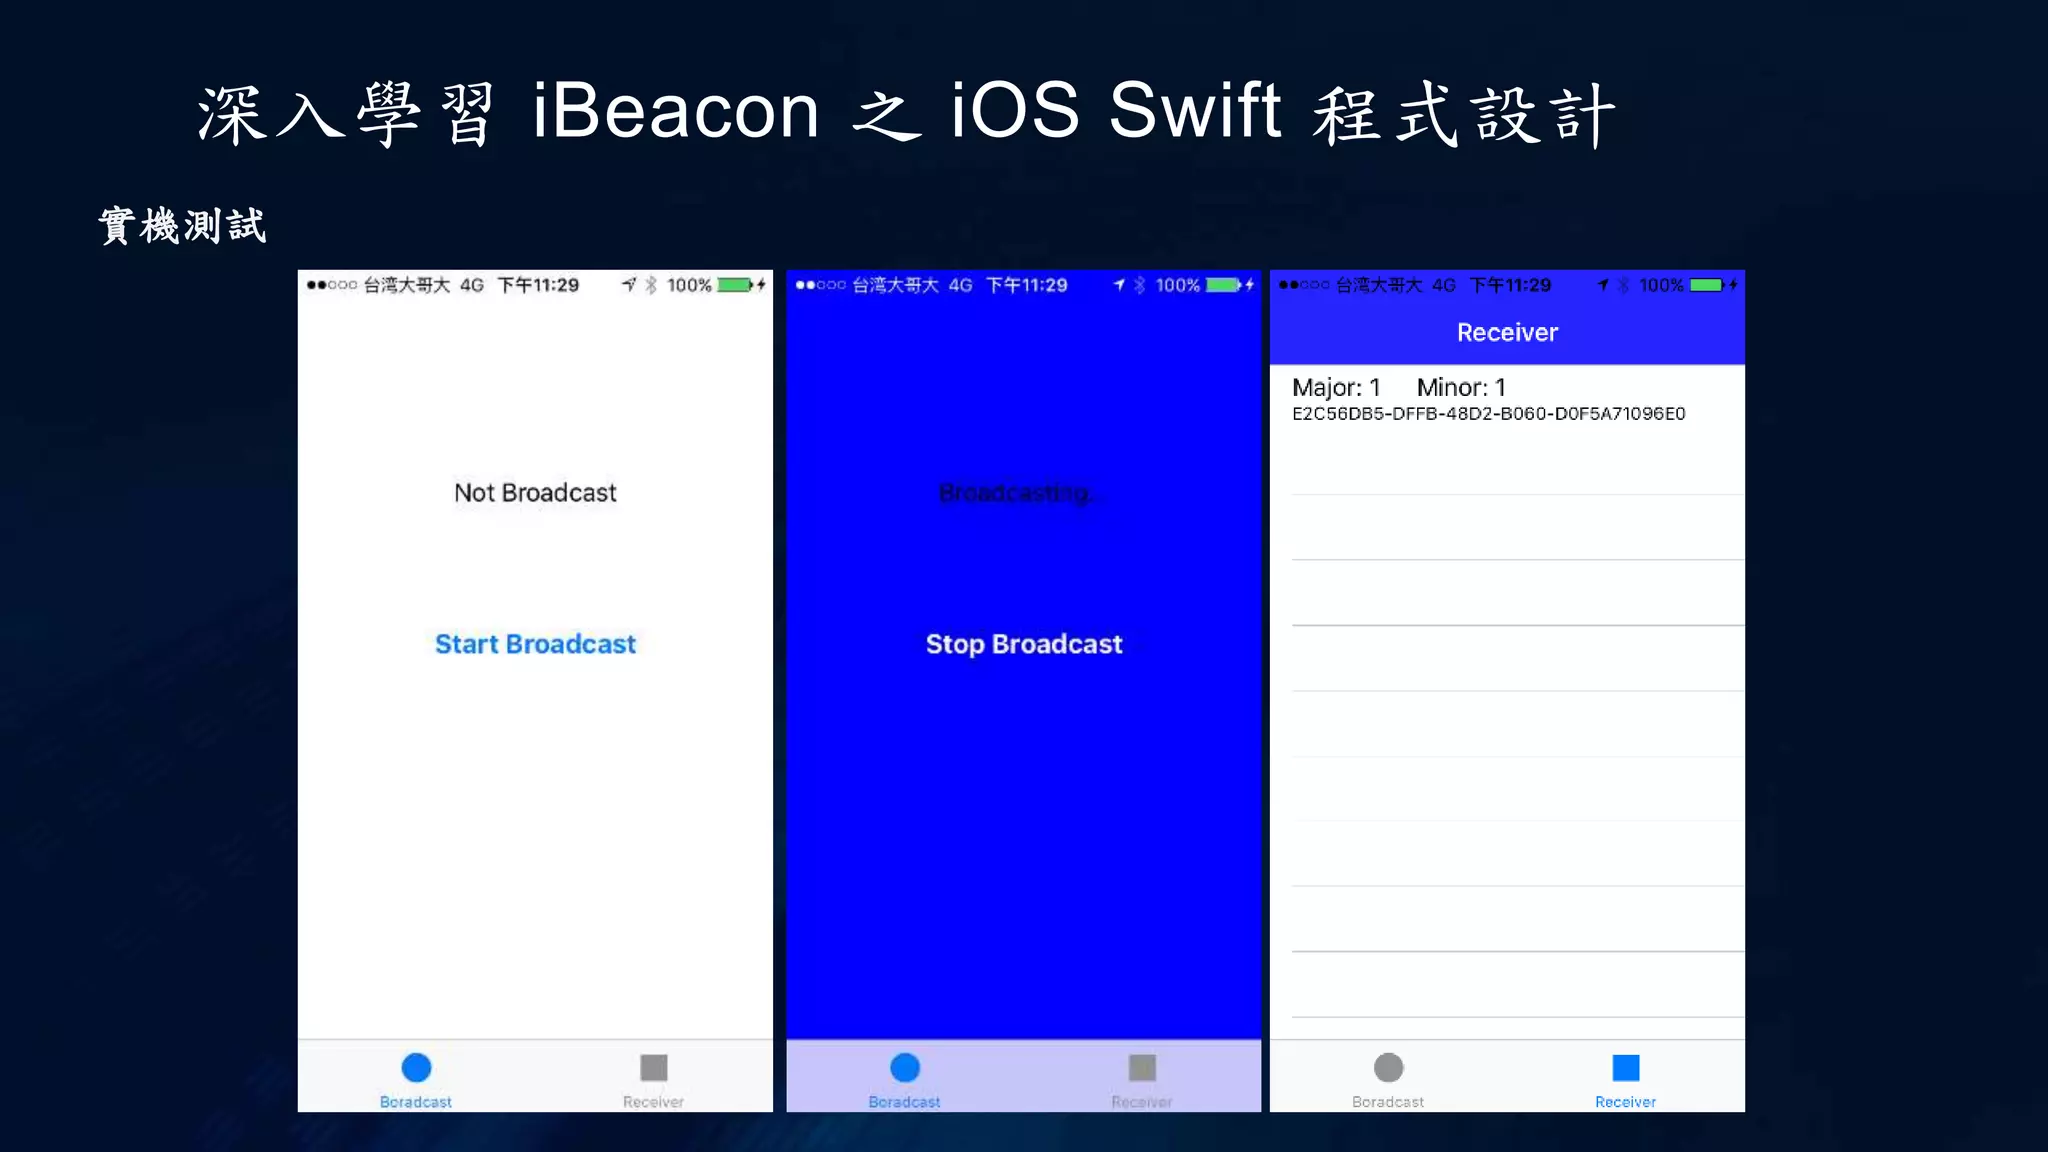Screen dimensions: 2048x1152
Task: Select the Major: 1 Minor: 1 beacon row
Action: [1507, 398]
